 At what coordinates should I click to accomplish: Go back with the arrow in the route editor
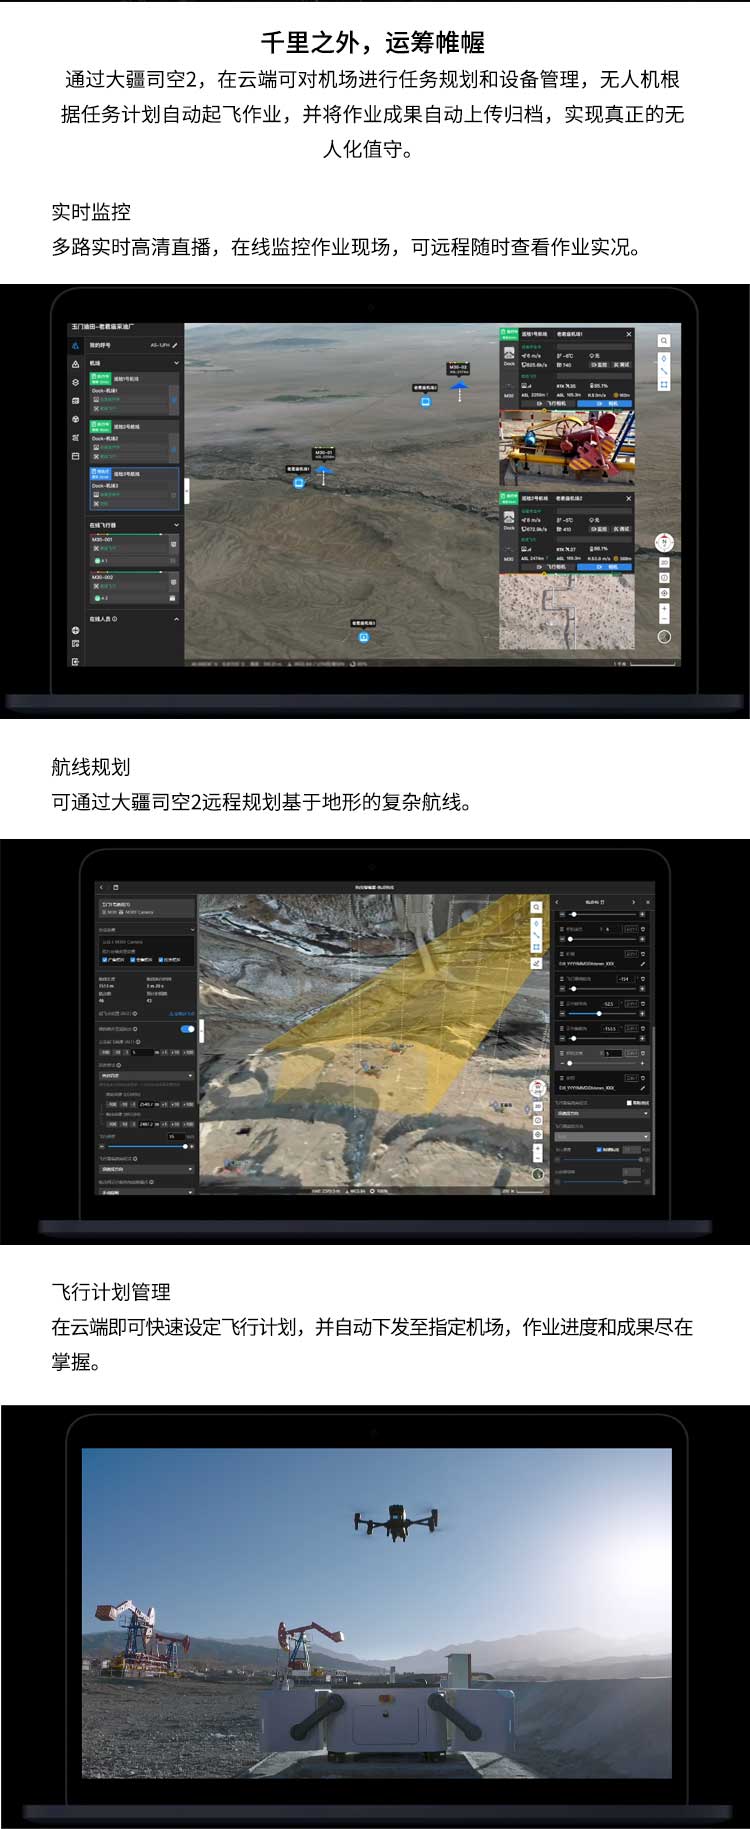pyautogui.click(x=101, y=887)
